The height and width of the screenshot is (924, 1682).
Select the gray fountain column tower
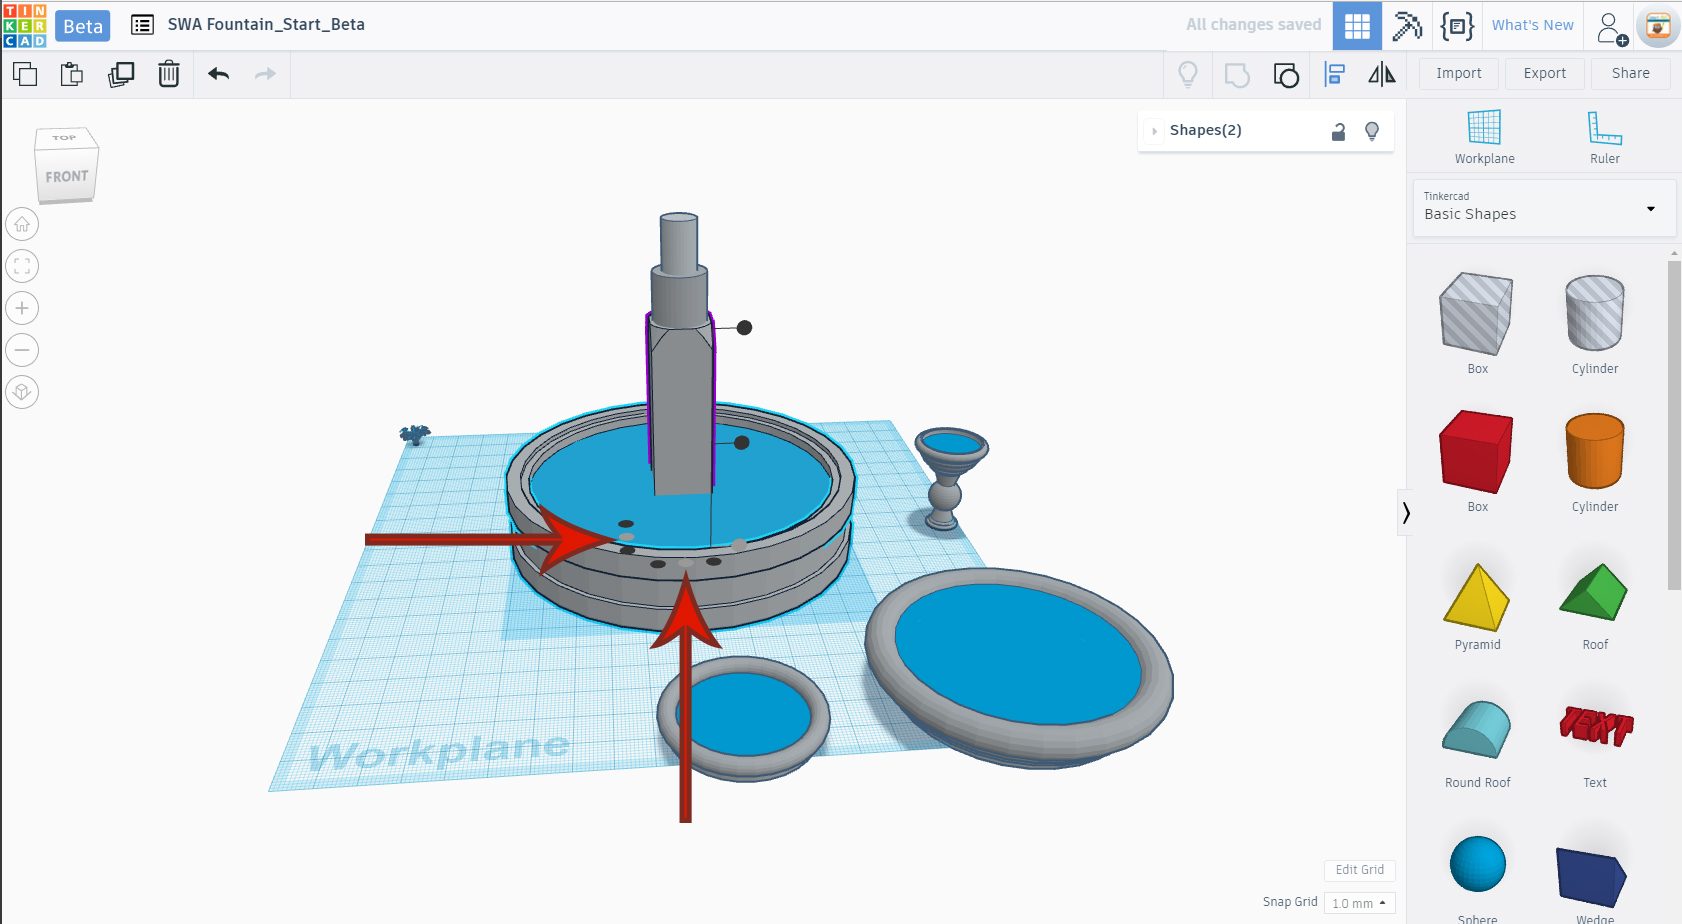pyautogui.click(x=681, y=355)
